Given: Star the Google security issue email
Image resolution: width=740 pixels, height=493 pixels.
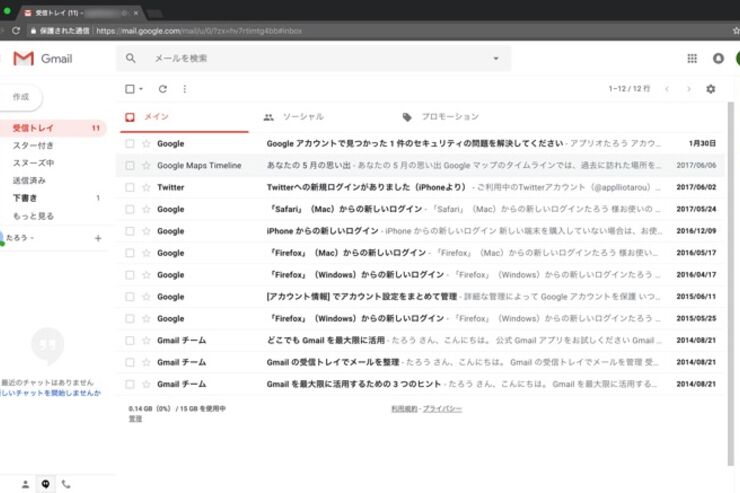Looking at the screenshot, I should pos(146,143).
